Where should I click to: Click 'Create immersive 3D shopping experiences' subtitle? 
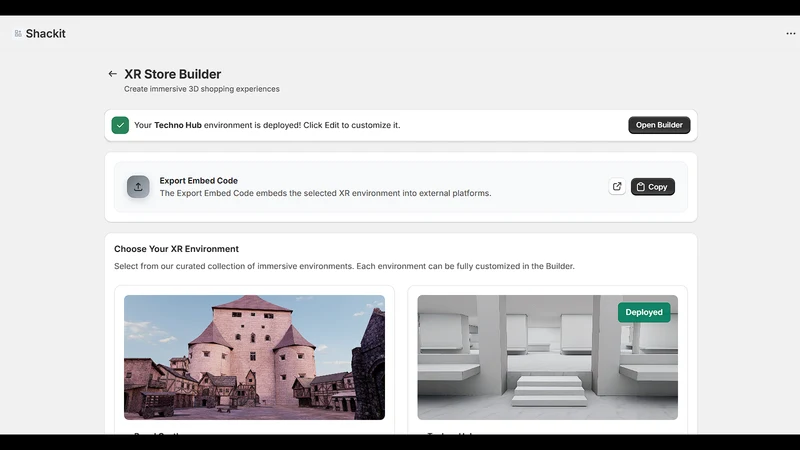202,89
